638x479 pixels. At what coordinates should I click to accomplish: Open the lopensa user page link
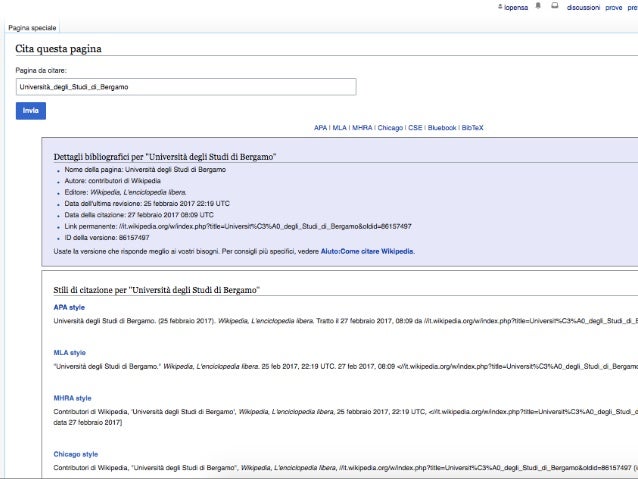[516, 7]
